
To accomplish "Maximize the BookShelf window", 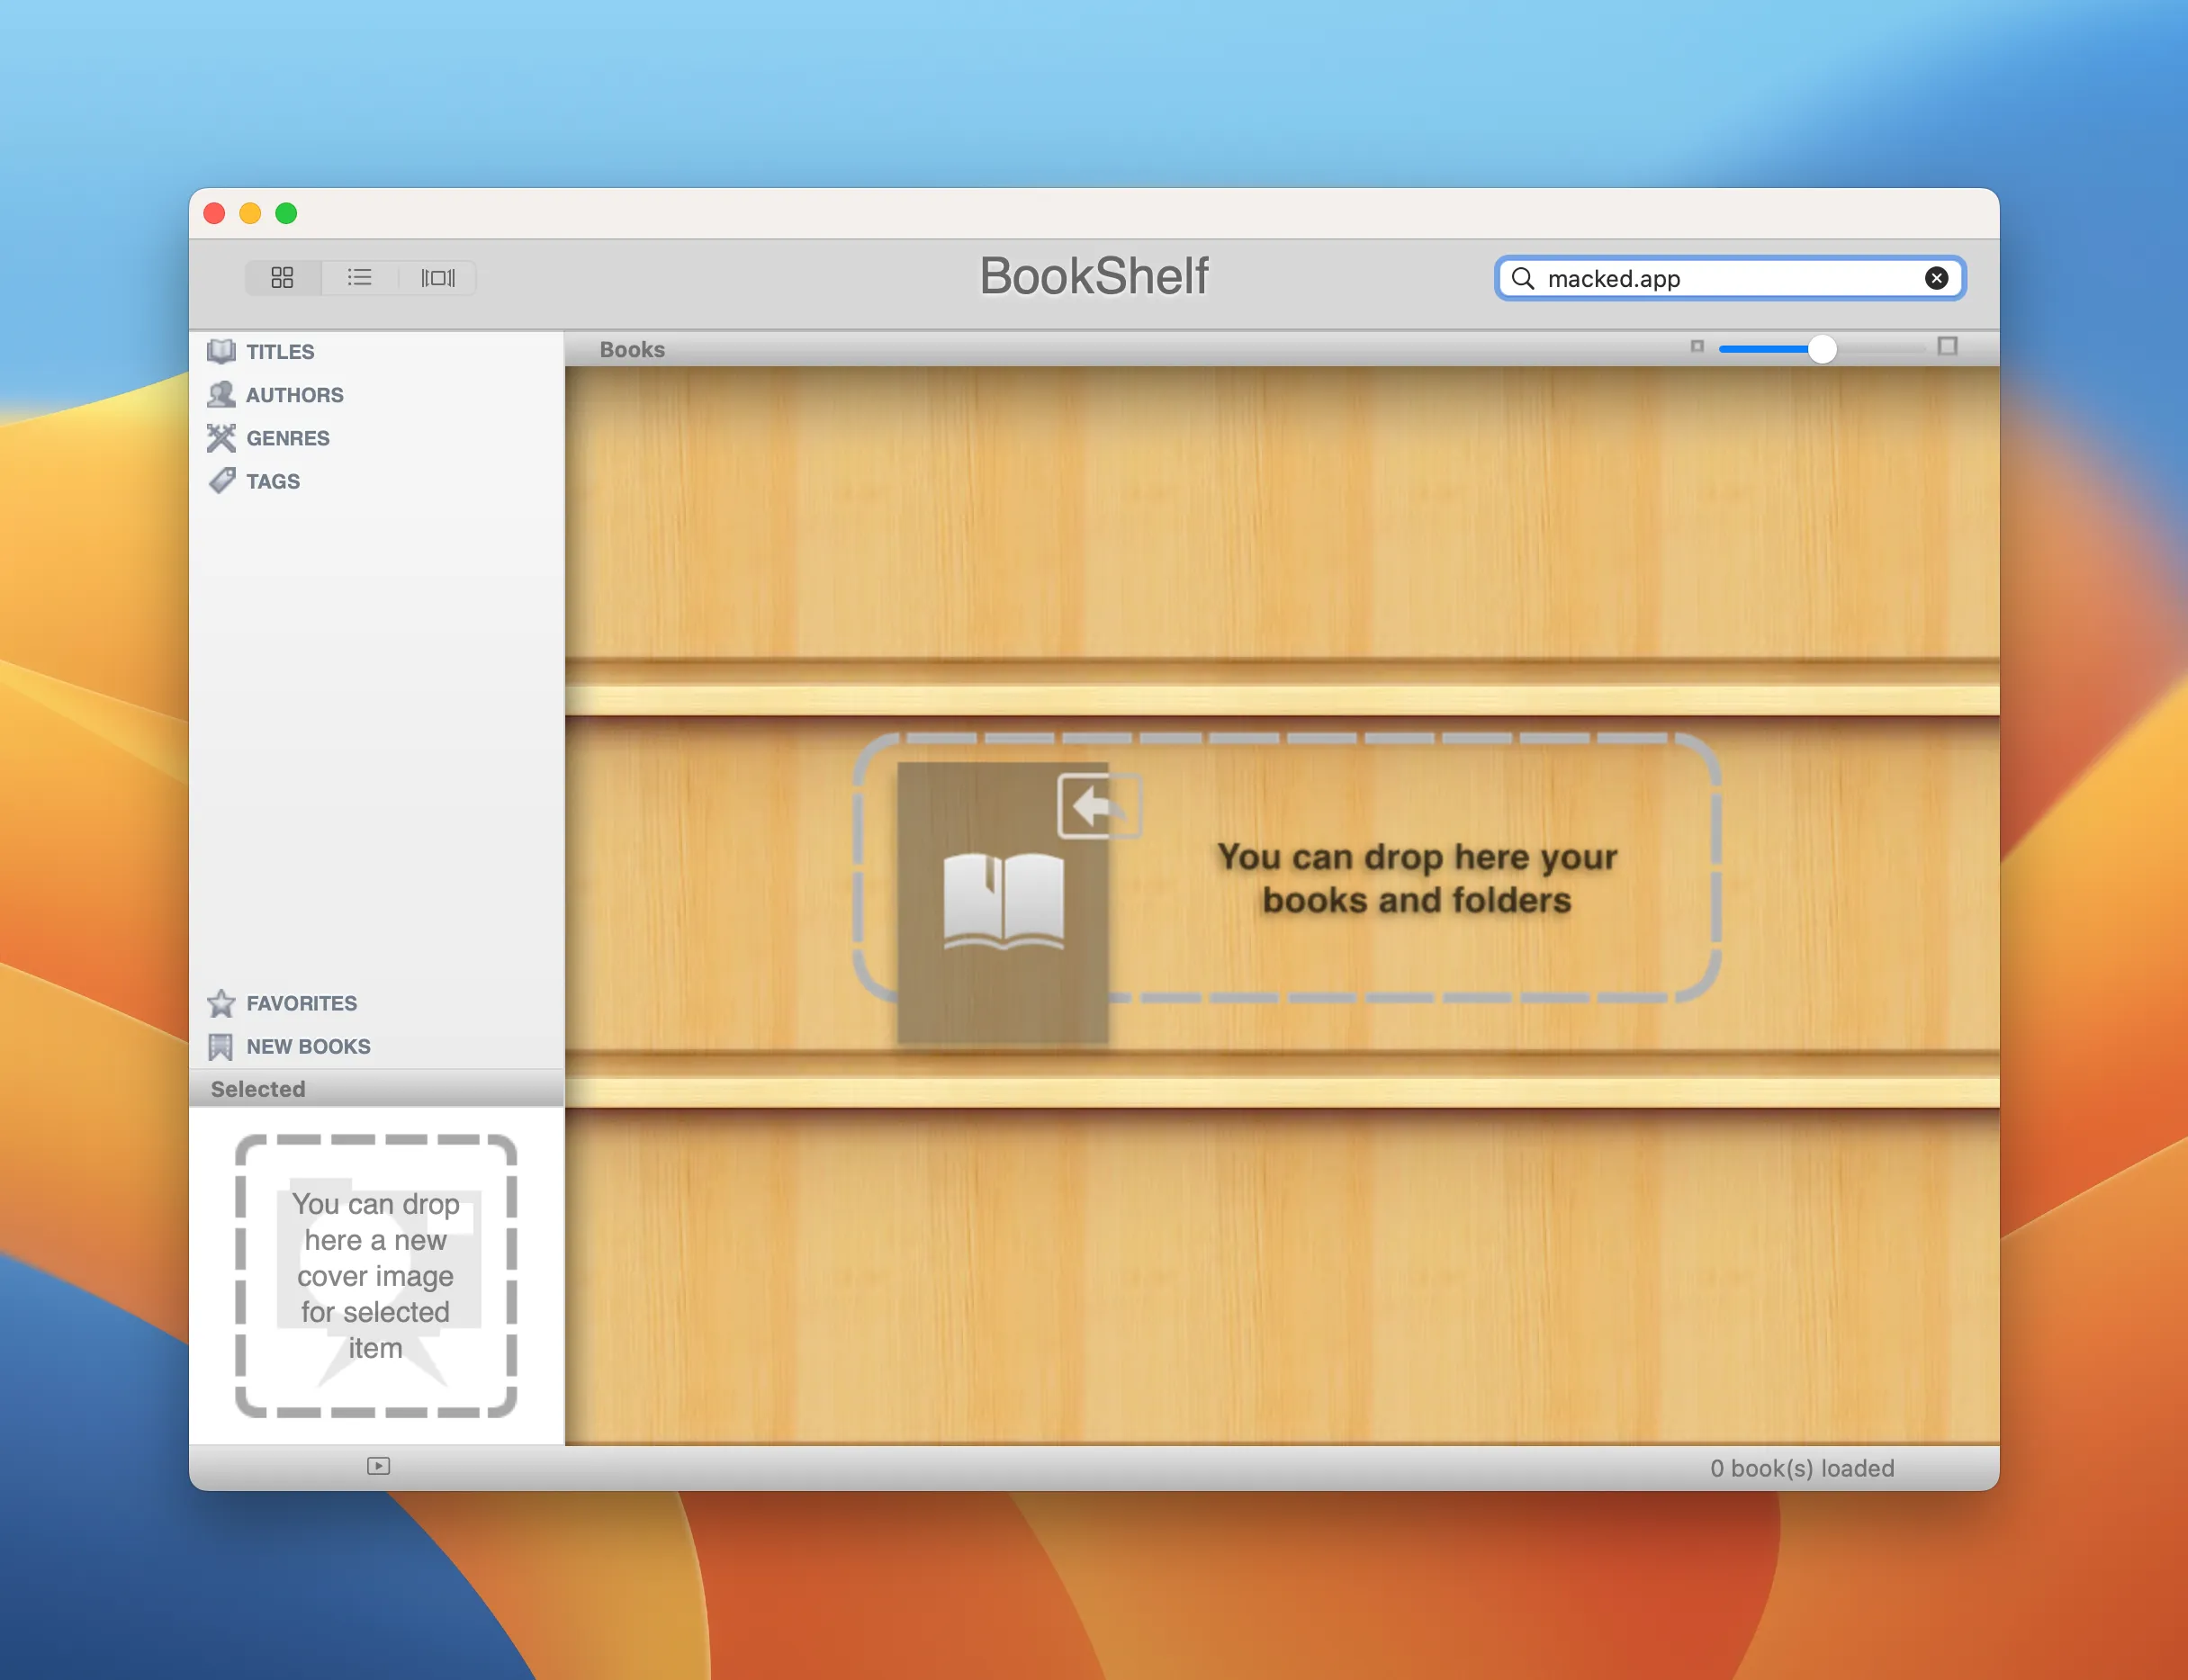I will pyautogui.click(x=286, y=213).
